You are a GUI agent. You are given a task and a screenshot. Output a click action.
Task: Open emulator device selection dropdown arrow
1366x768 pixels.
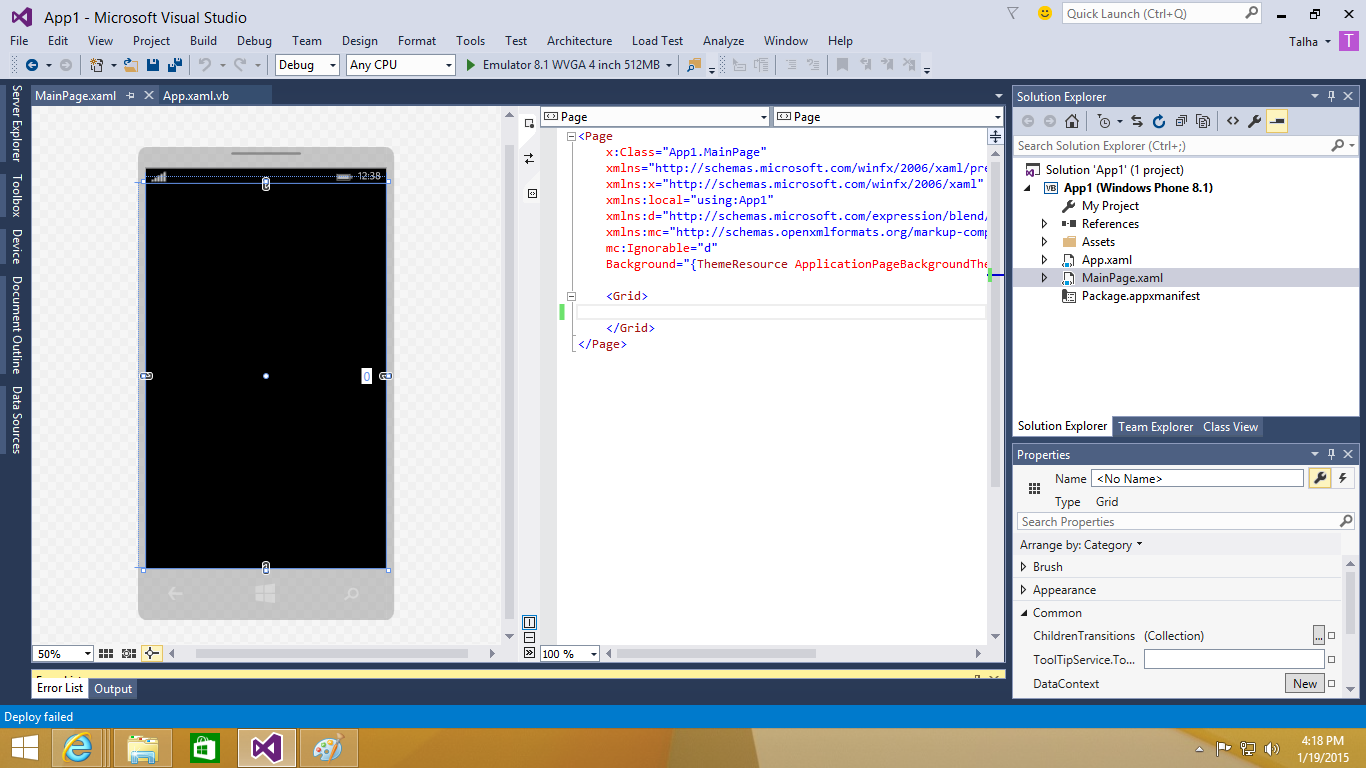(x=668, y=65)
